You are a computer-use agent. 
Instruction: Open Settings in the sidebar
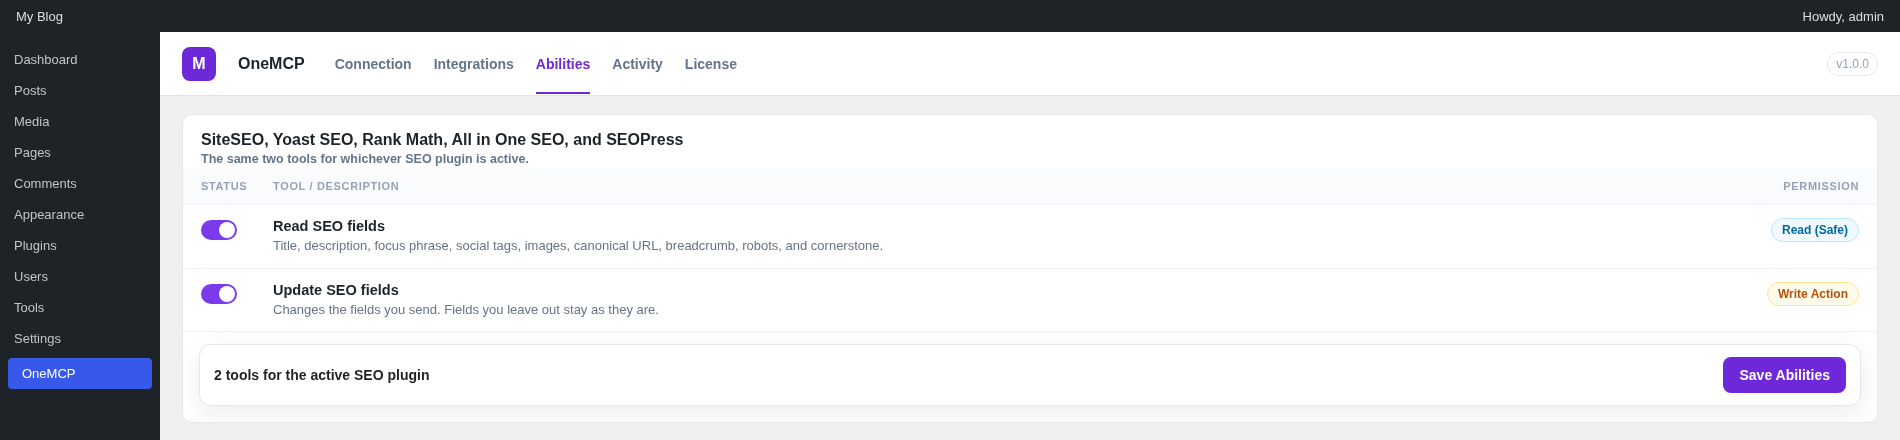[80, 339]
